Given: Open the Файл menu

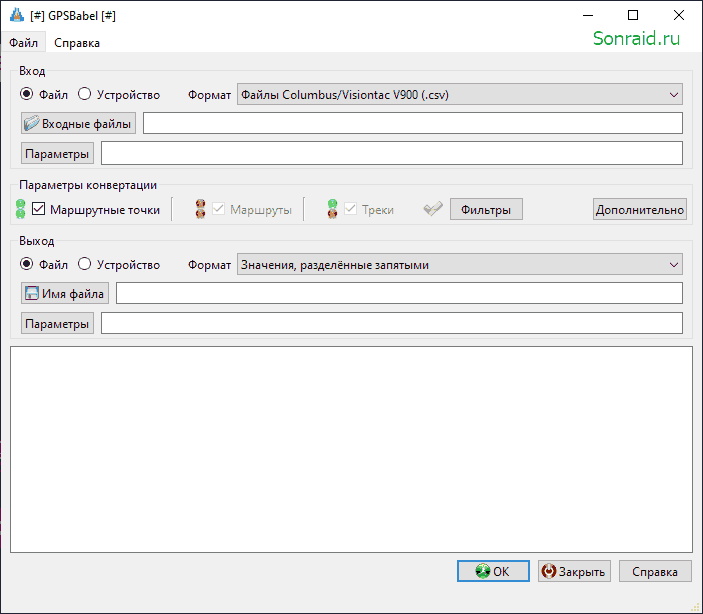Looking at the screenshot, I should click(23, 43).
